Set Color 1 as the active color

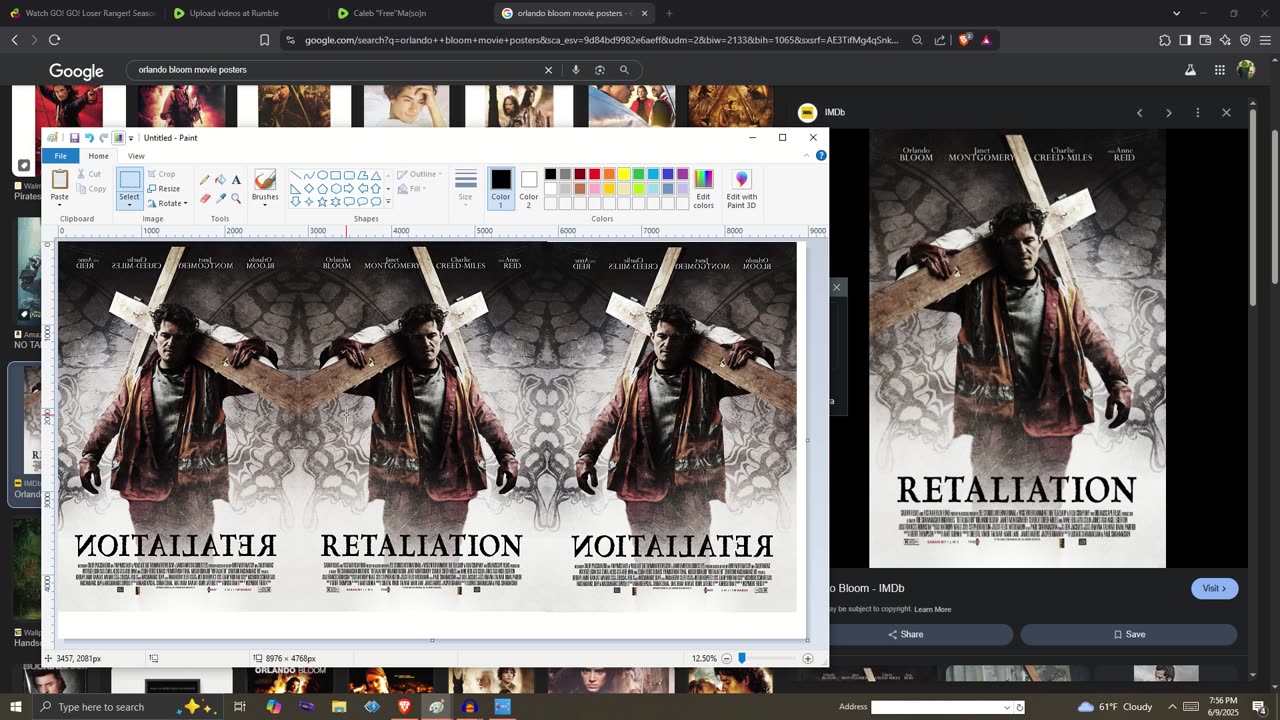pos(501,186)
